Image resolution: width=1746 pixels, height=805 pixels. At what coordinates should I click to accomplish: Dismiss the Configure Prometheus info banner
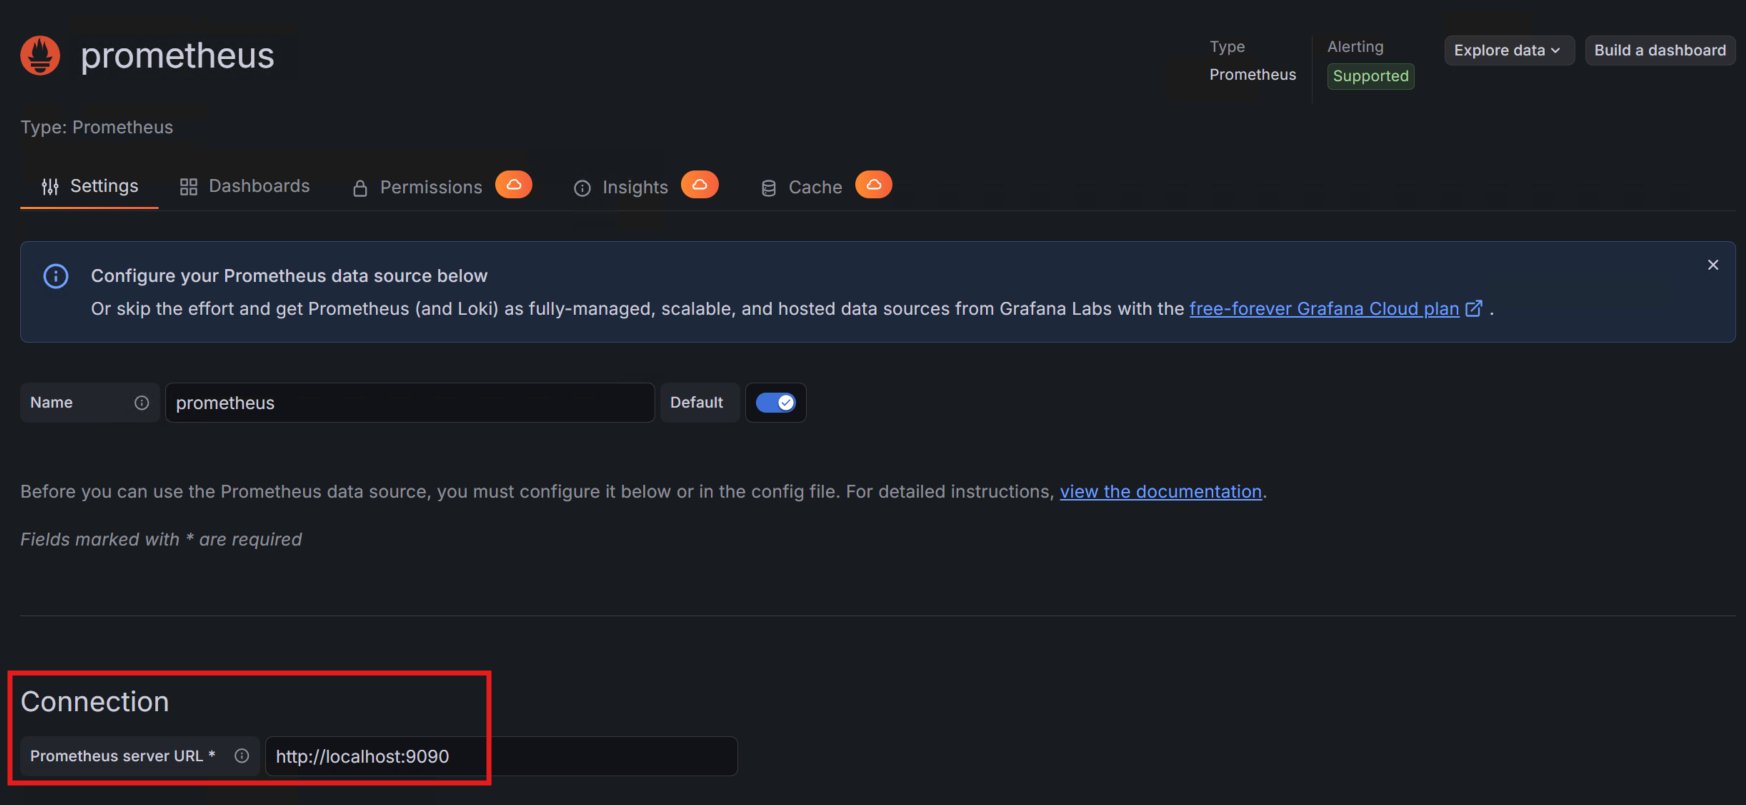(x=1713, y=265)
